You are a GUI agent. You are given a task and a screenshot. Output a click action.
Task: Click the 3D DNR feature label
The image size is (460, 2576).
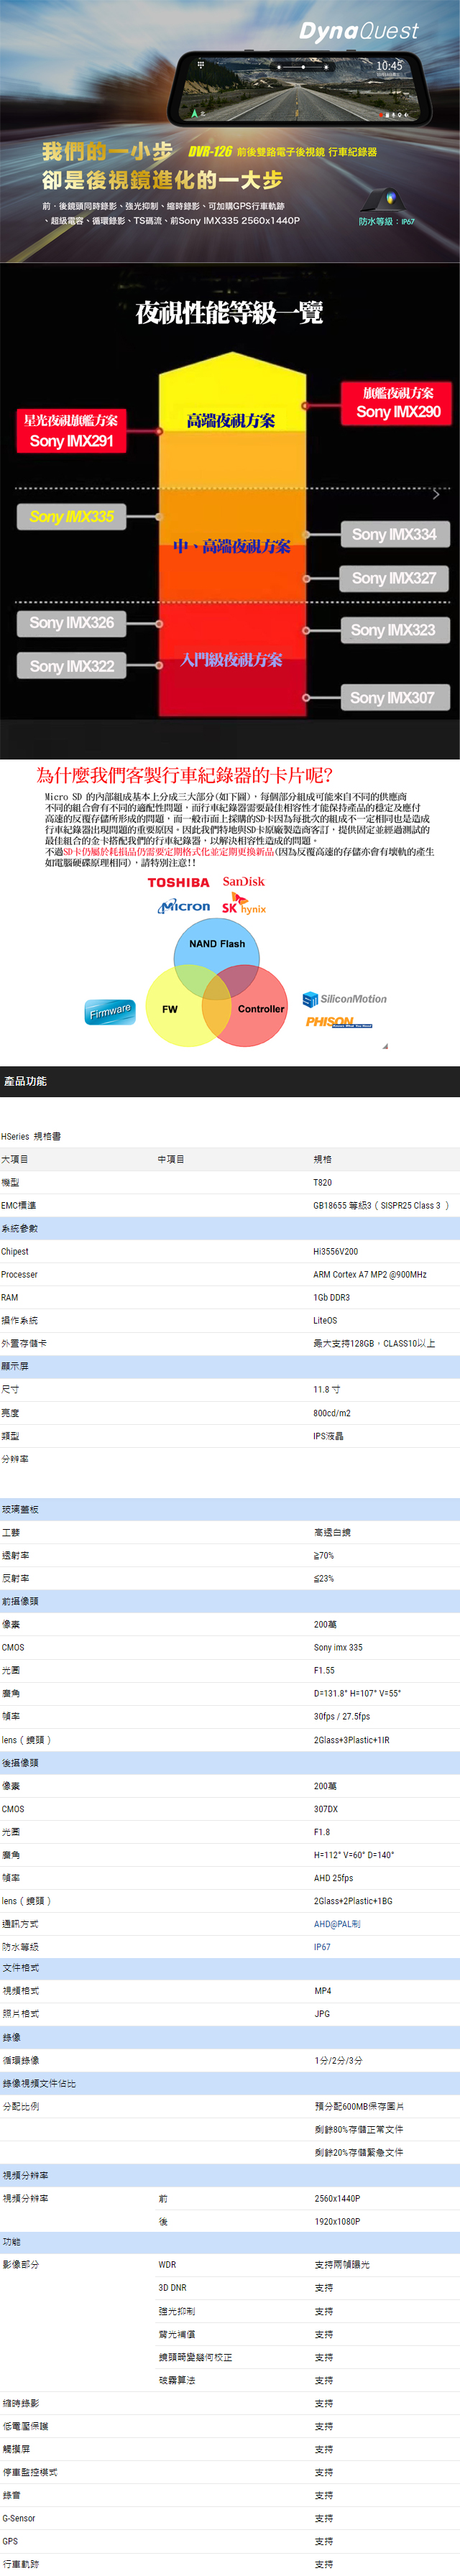[x=172, y=2287]
